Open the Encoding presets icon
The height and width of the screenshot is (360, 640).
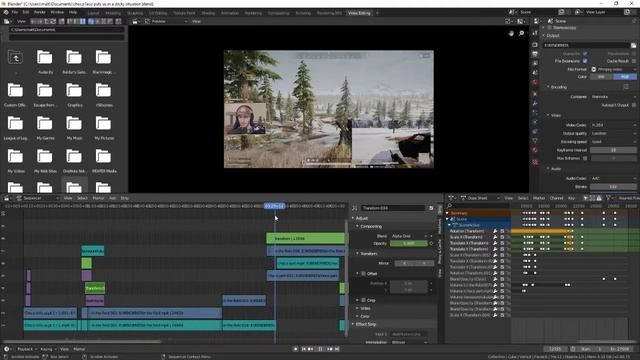pyautogui.click(x=626, y=87)
